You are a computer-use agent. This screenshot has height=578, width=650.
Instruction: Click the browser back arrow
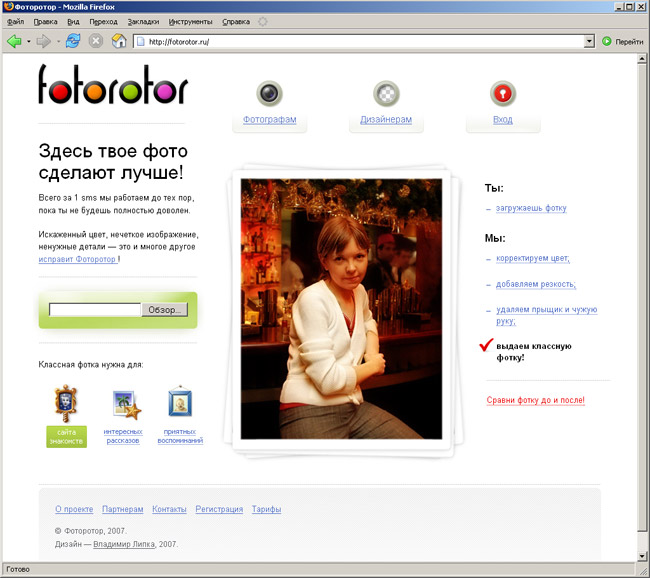coord(14,41)
